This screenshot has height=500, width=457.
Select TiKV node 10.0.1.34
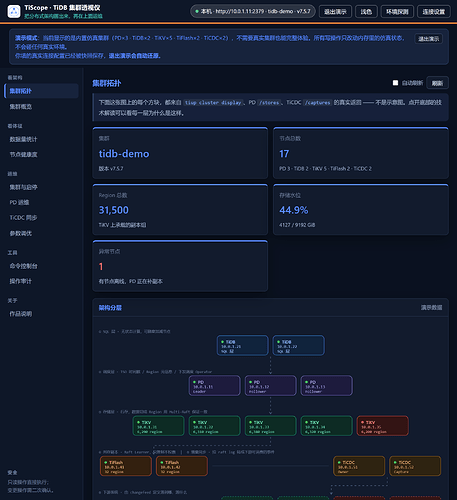(x=327, y=426)
